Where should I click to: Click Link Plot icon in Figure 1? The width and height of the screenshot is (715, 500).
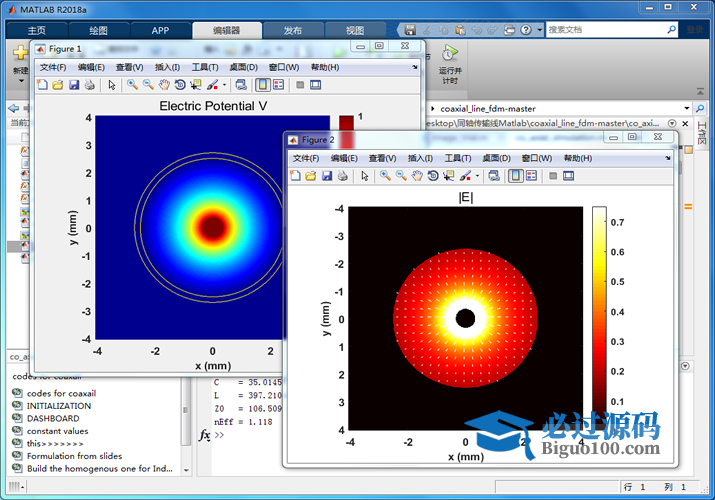point(241,85)
